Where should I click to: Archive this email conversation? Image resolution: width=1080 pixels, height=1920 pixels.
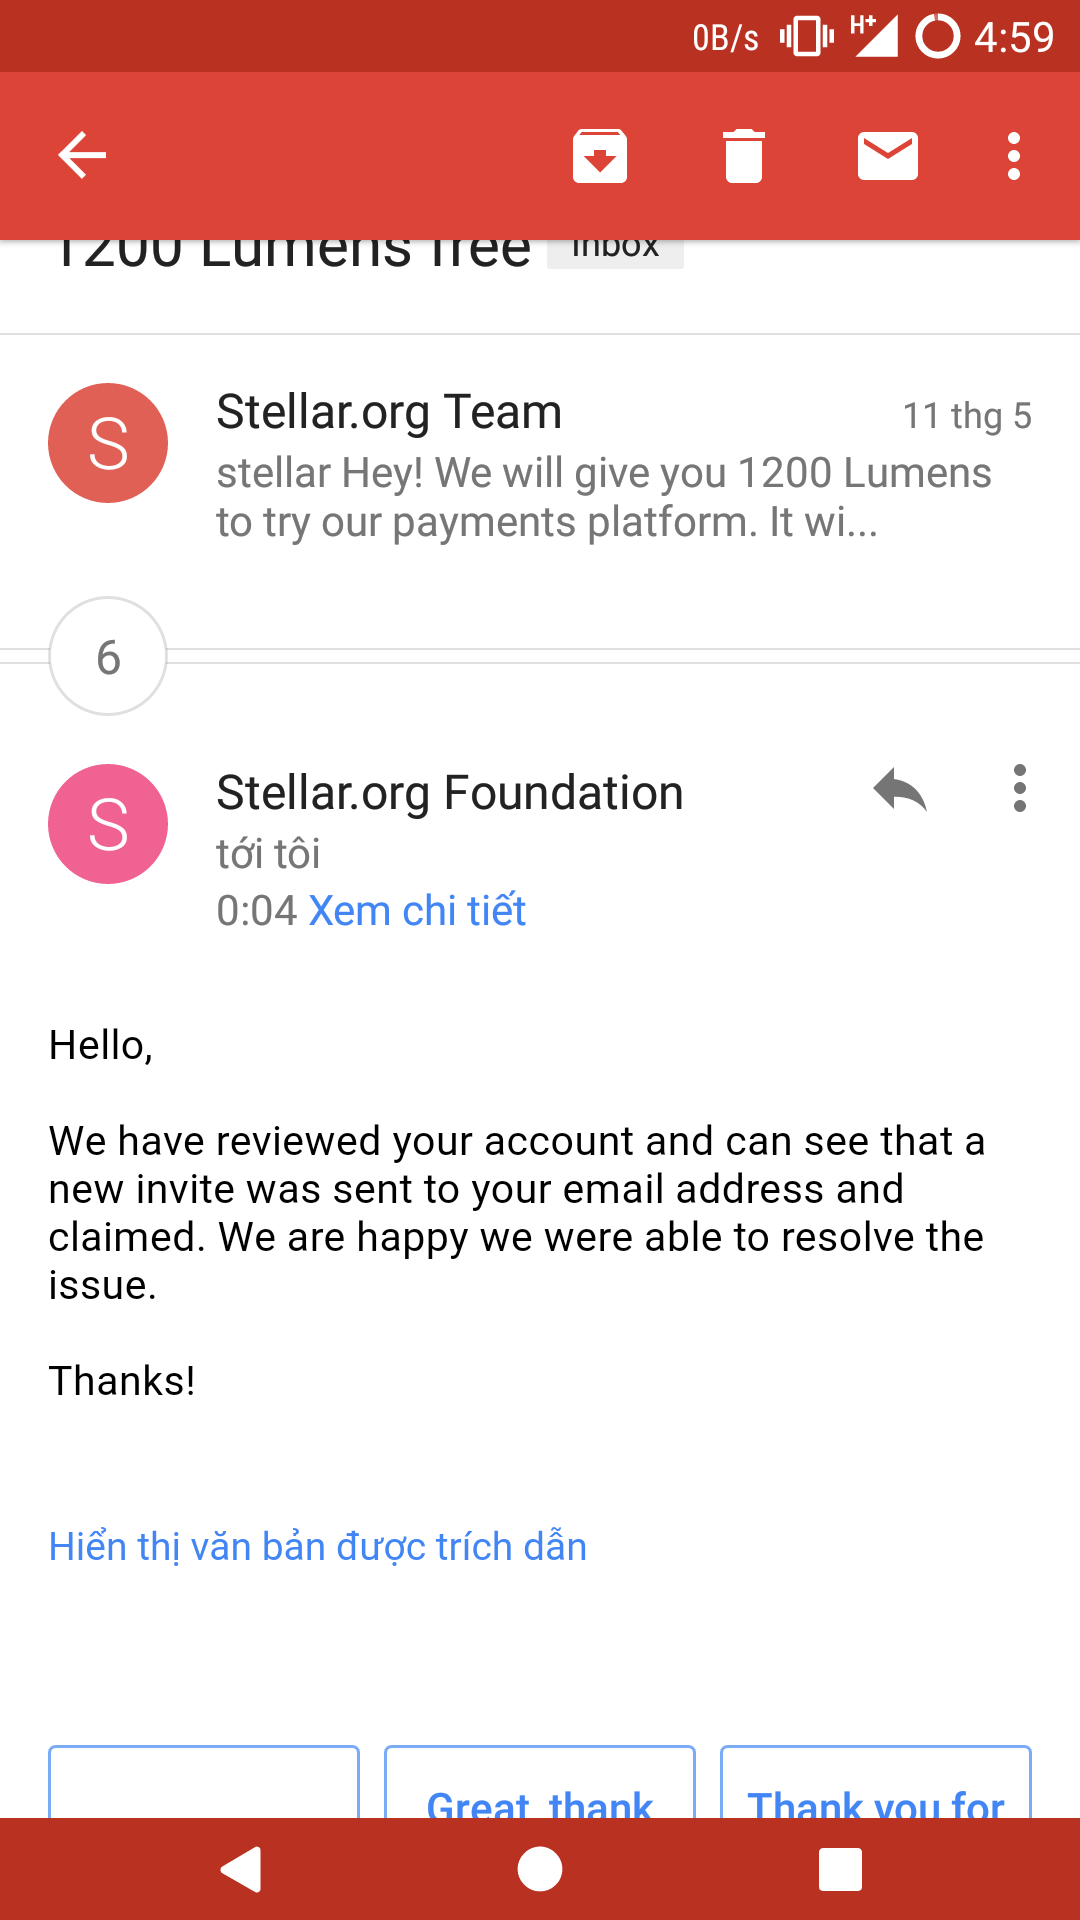600,156
